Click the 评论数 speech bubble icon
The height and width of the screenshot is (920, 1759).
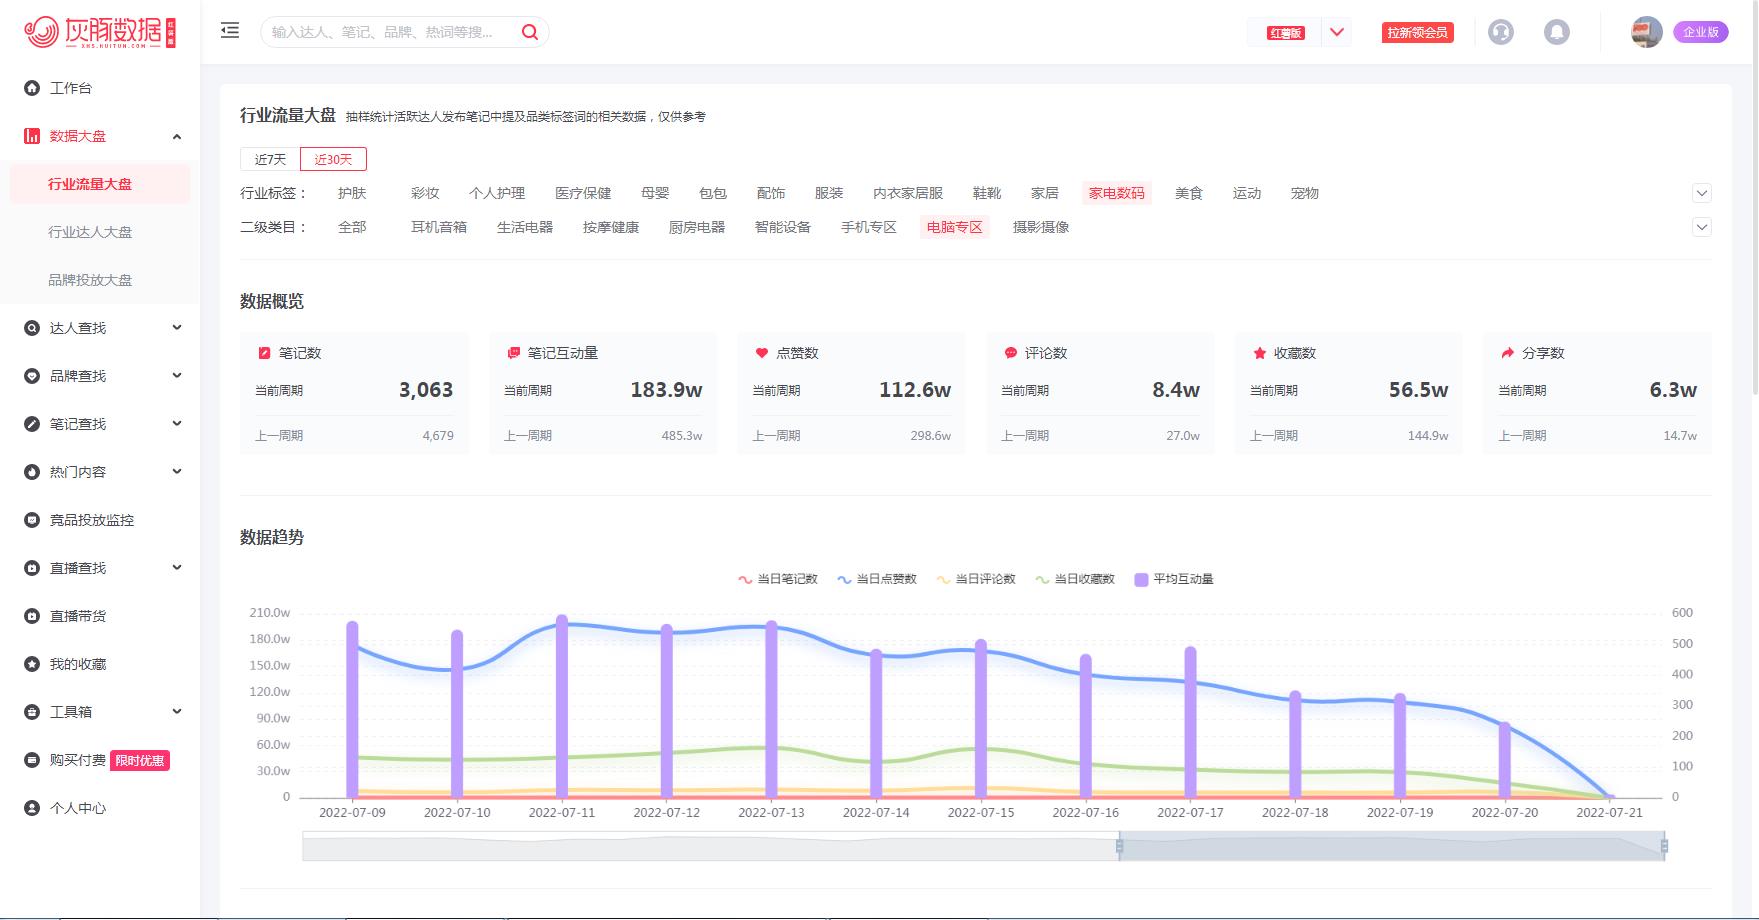coord(1011,353)
